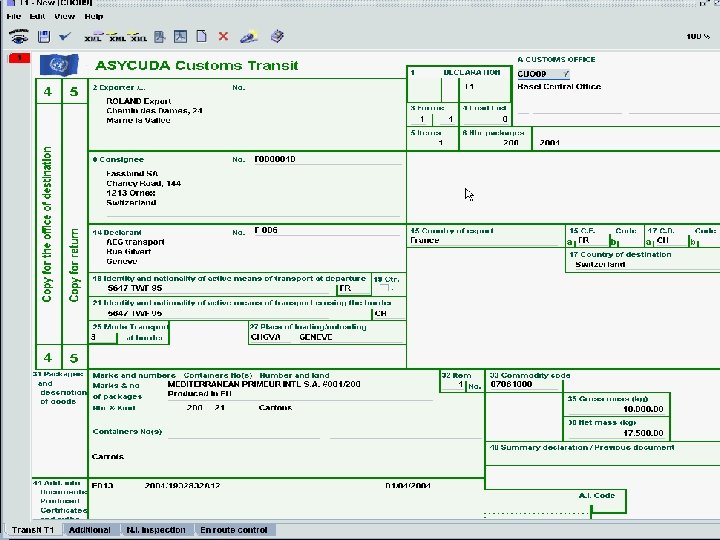Click the Gross mass field 10,000.00

(616, 409)
